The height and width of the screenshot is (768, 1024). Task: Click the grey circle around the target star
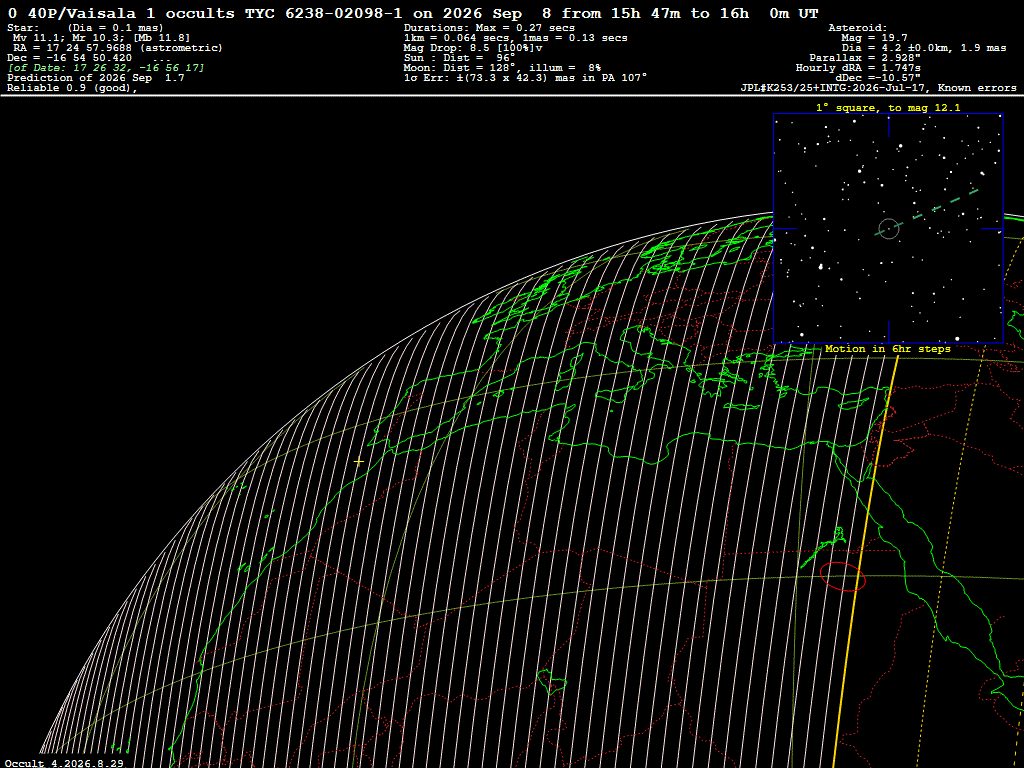click(888, 229)
